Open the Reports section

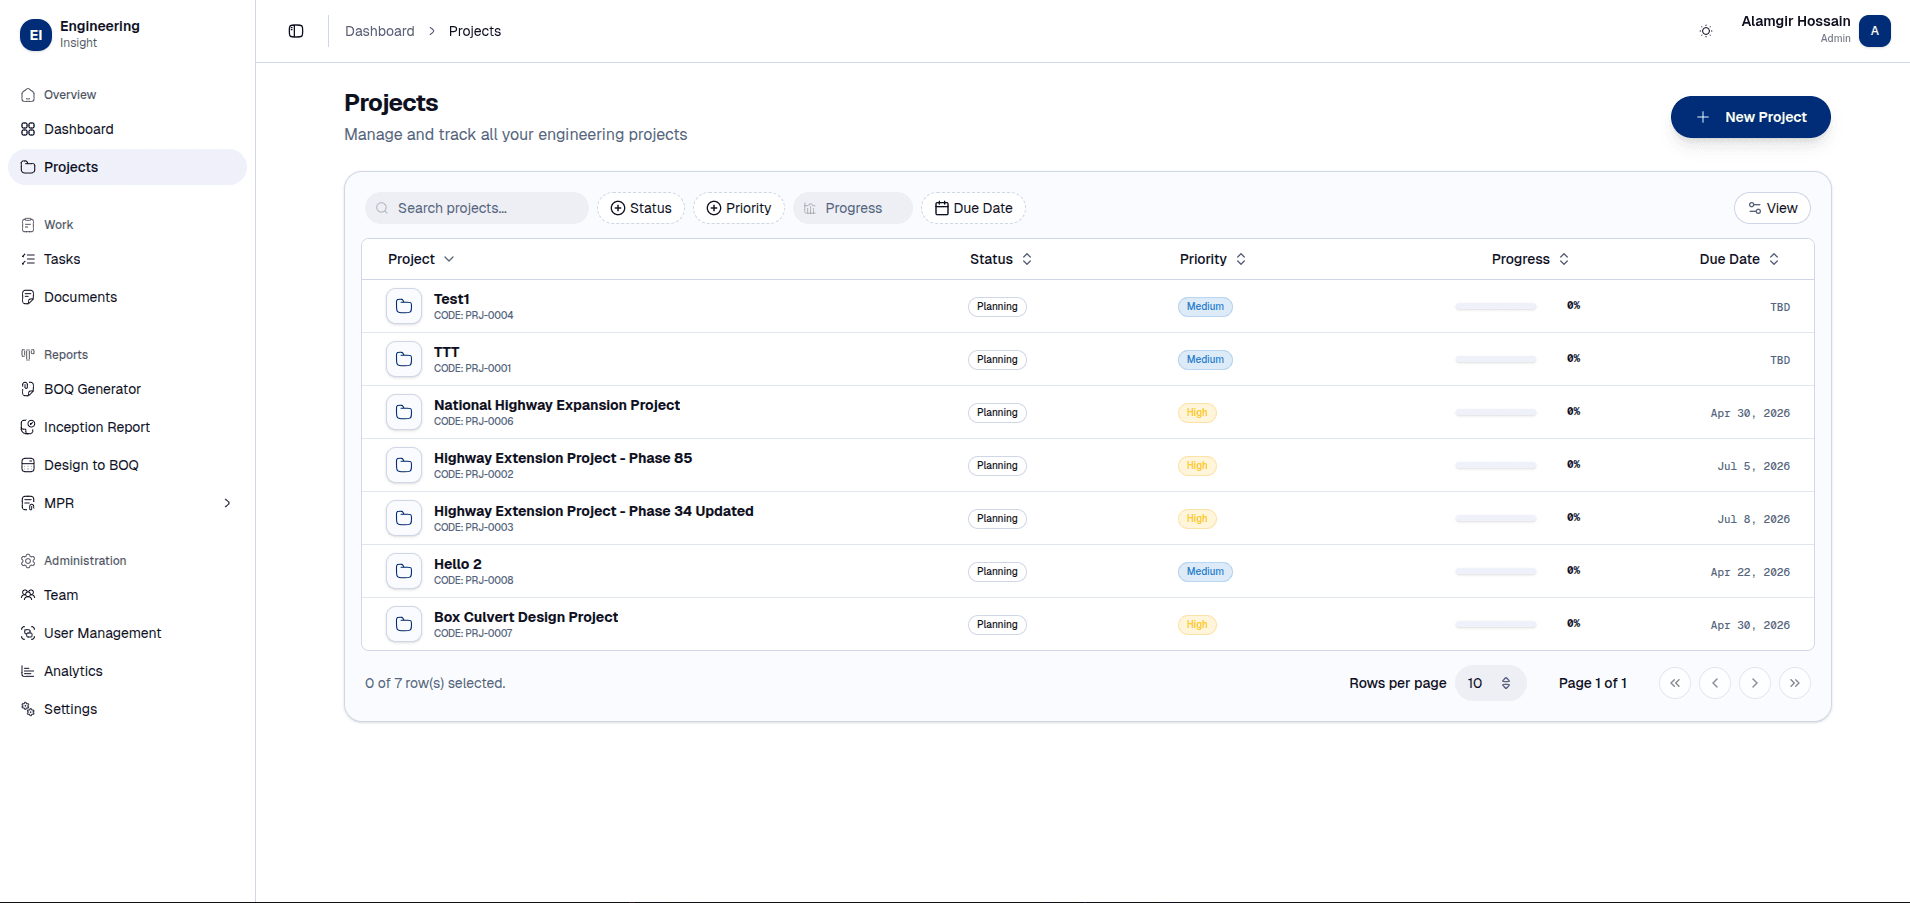point(66,354)
